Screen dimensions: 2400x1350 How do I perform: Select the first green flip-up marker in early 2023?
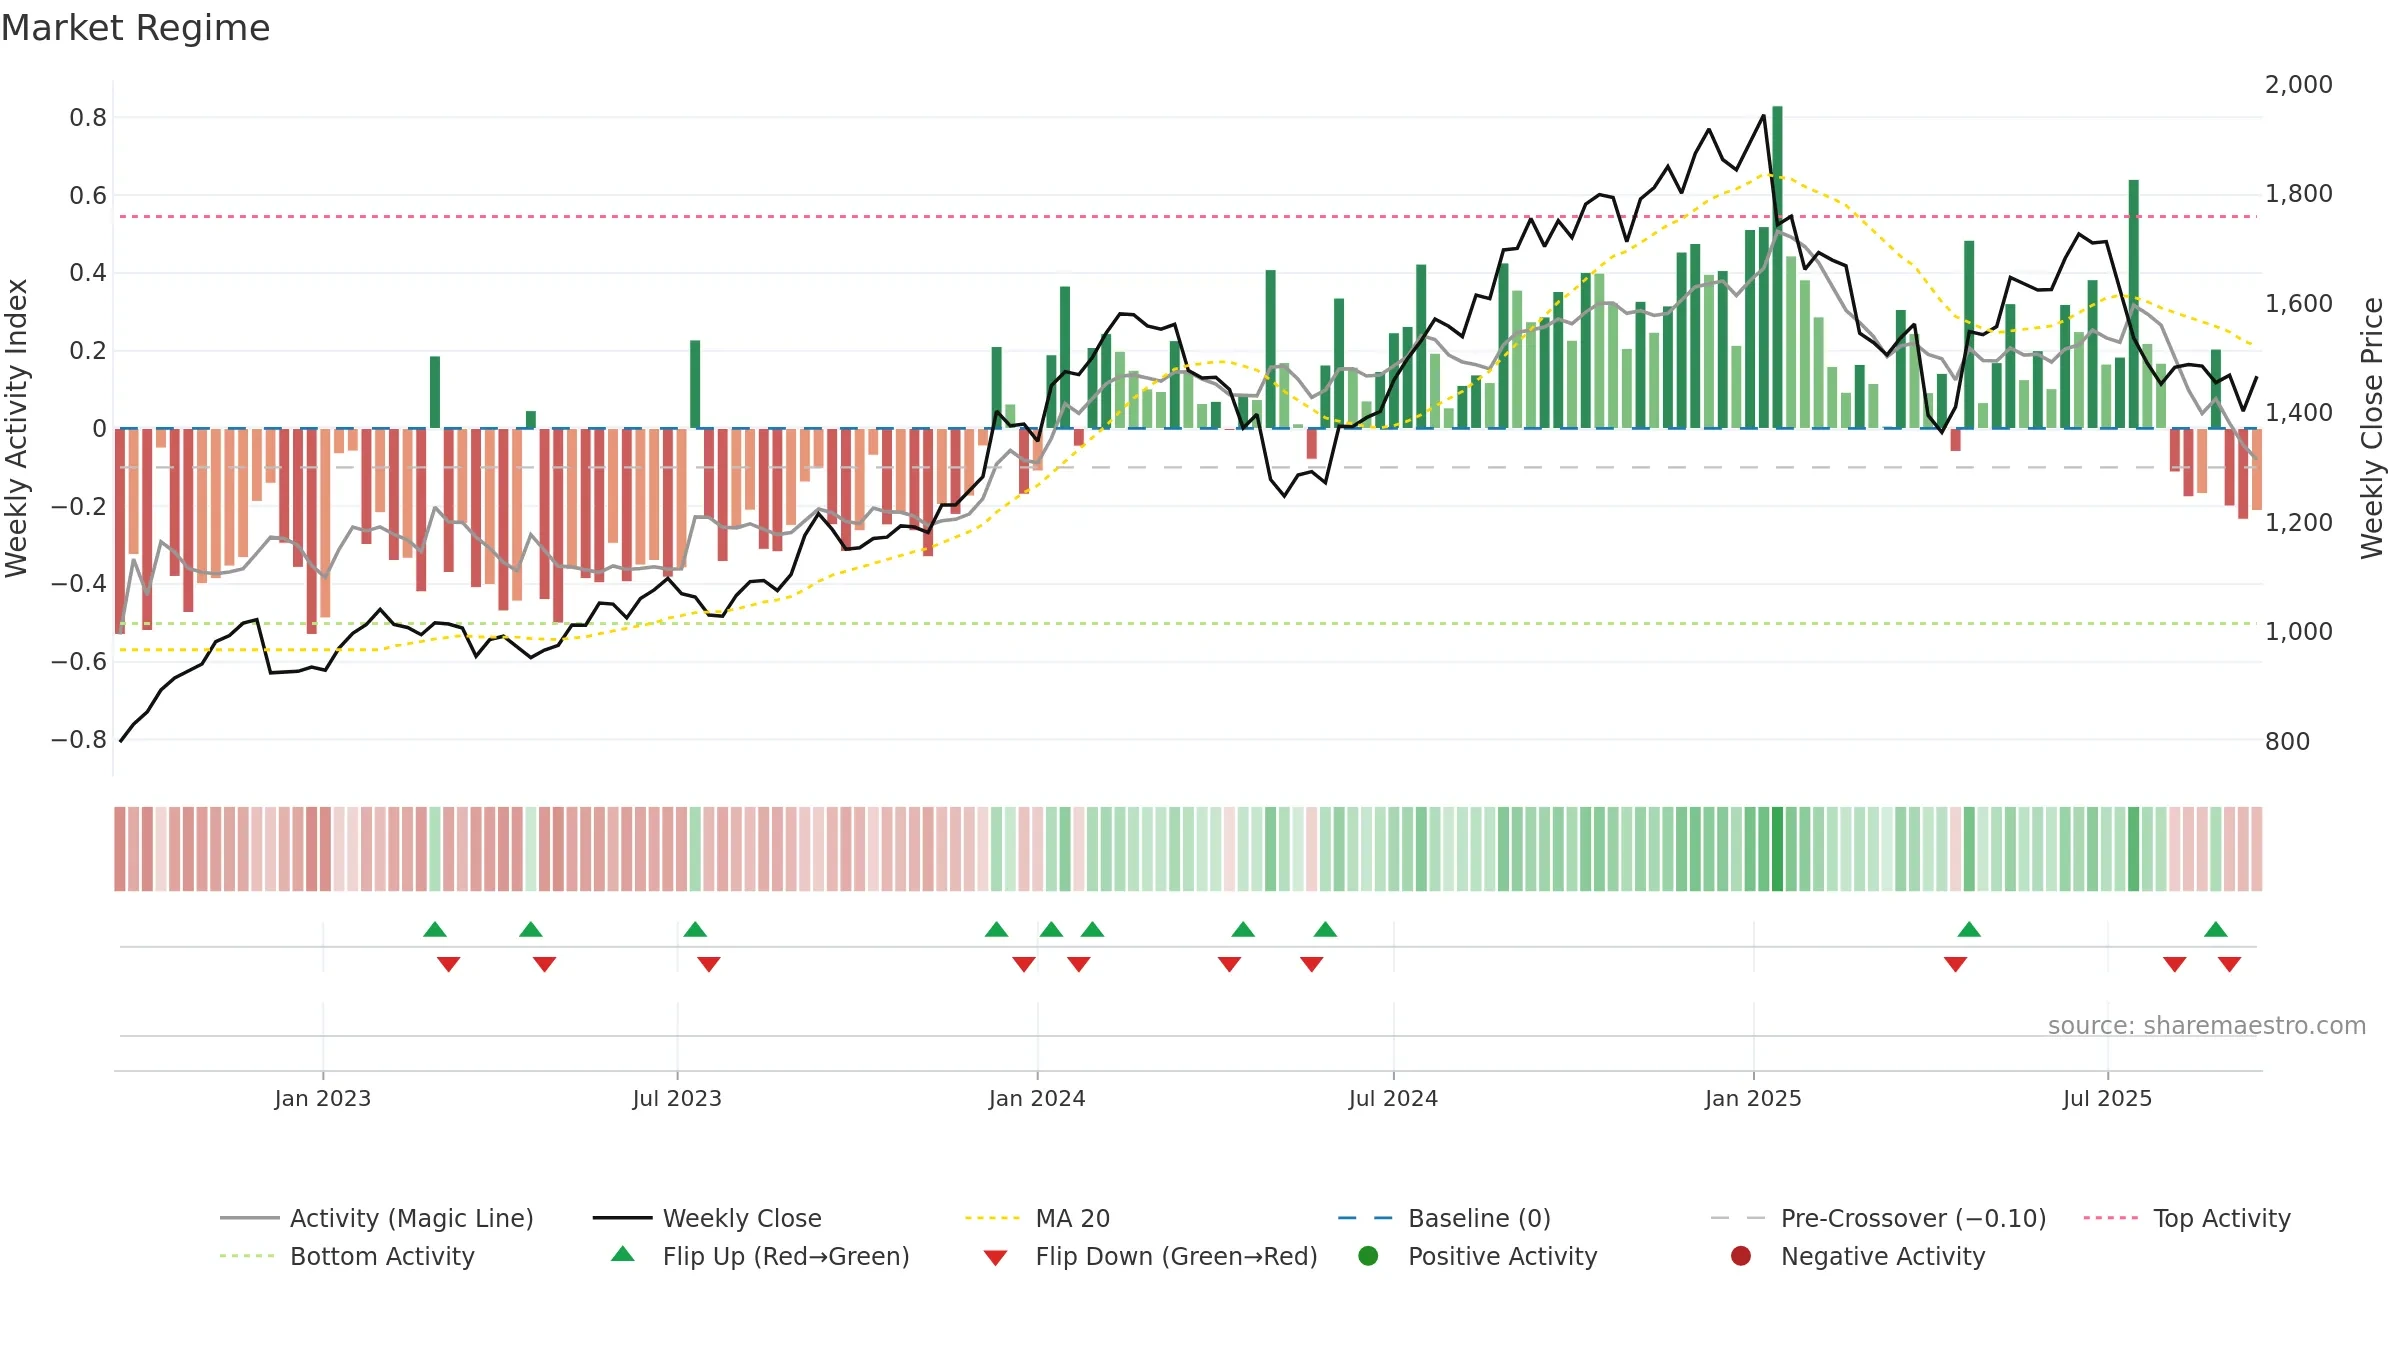click(435, 929)
